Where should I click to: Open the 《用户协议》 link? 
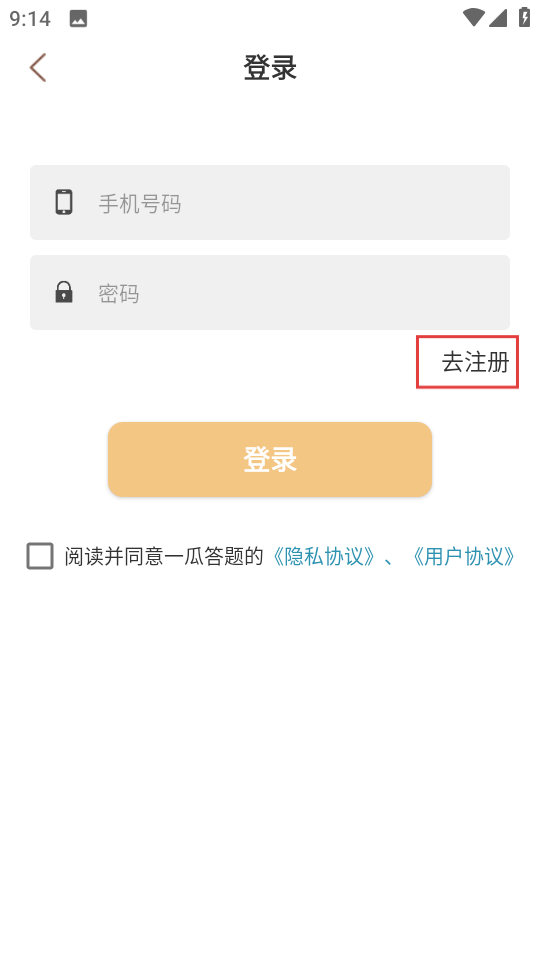click(464, 557)
